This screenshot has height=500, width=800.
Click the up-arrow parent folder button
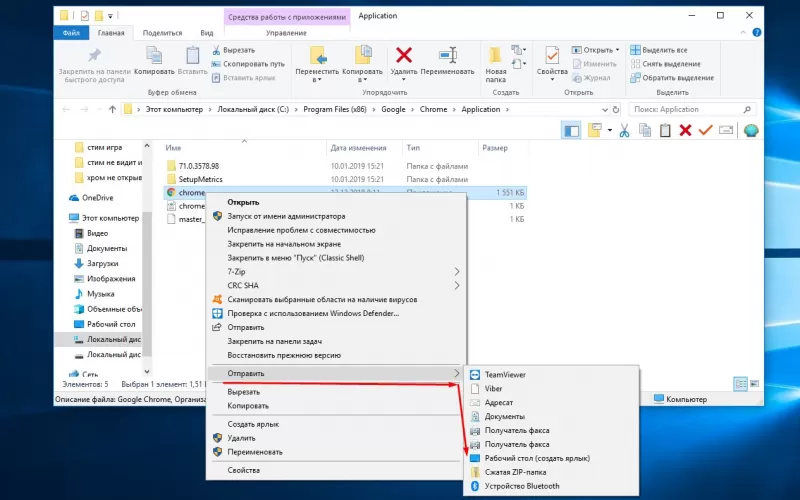(112, 109)
